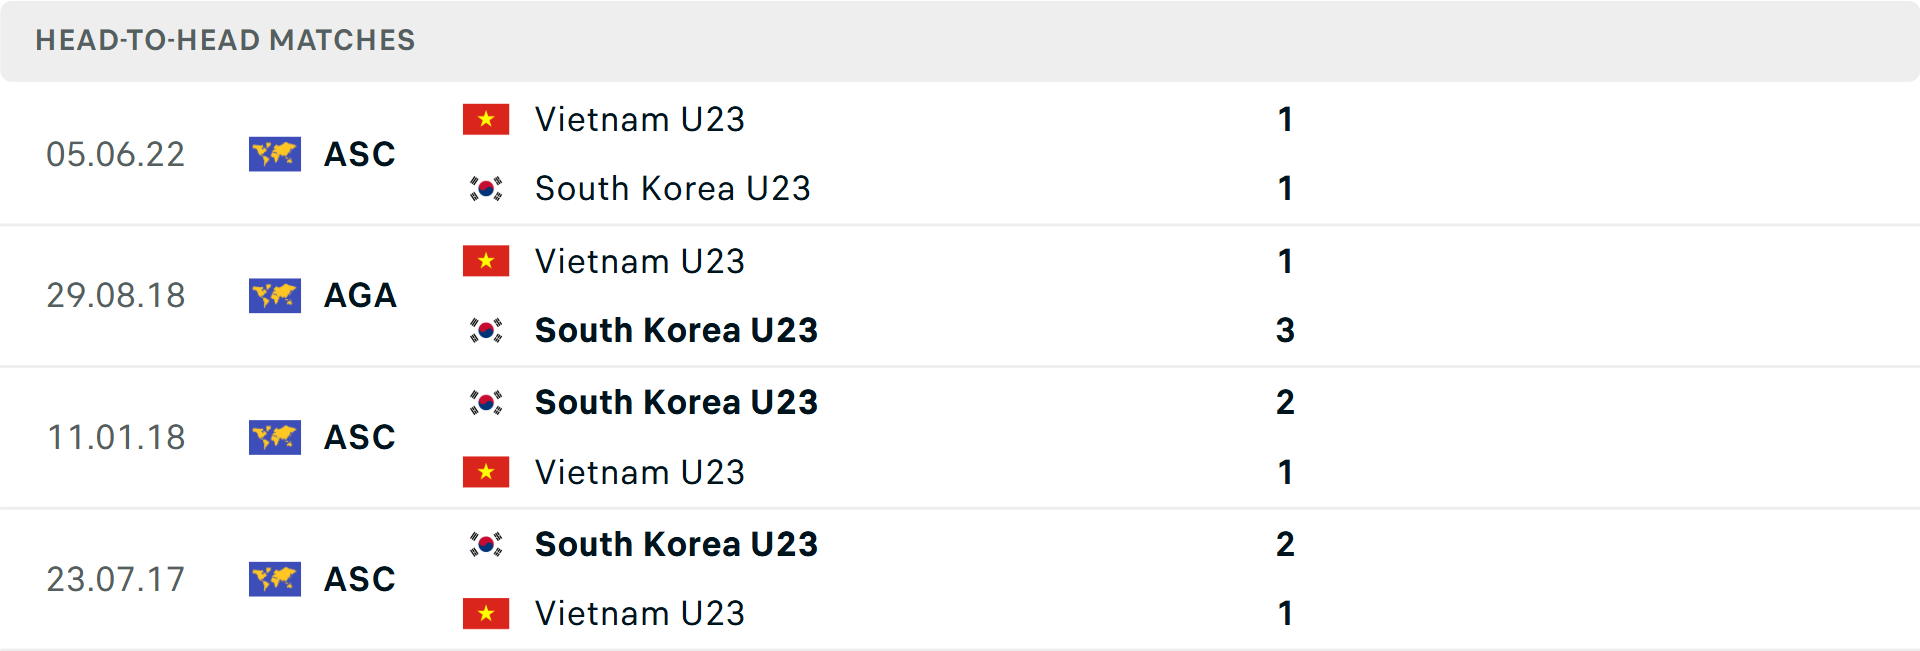Click South Korea's score of 3
This screenshot has height=651, width=1920.
[1285, 331]
